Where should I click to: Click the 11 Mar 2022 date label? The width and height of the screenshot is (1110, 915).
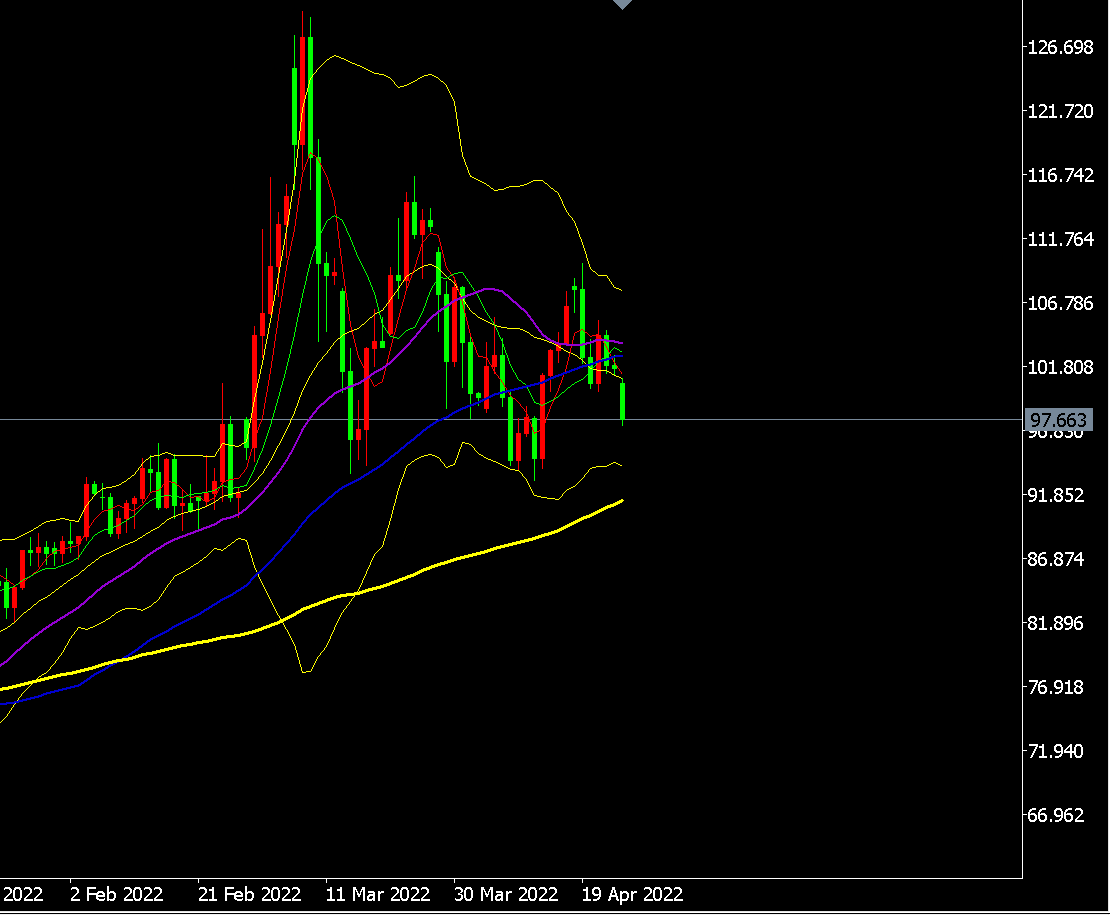click(x=379, y=893)
